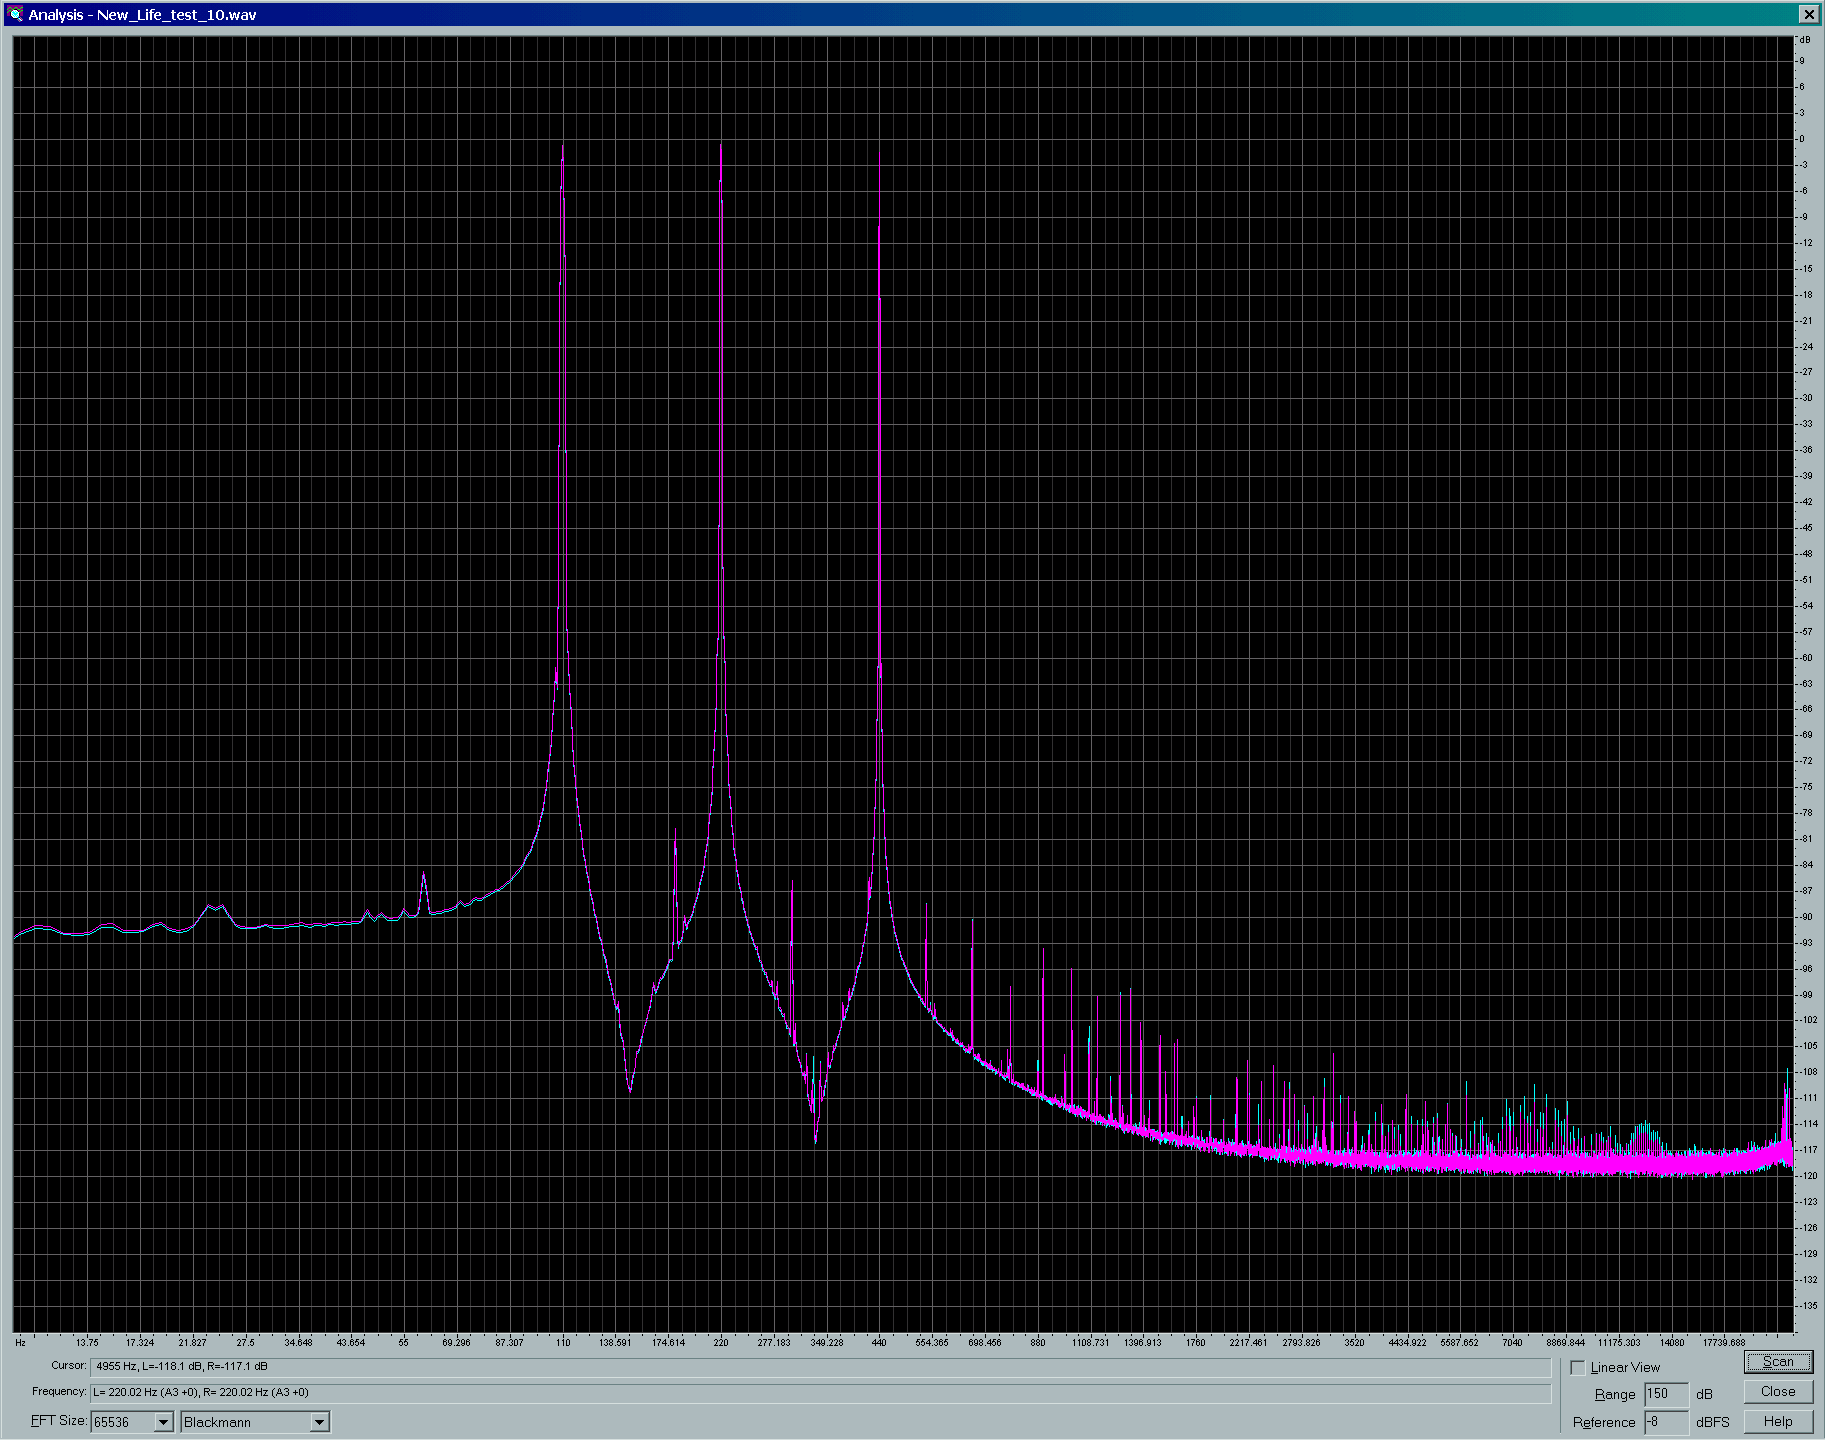
Task: Click the Close button
Action: (x=1778, y=1391)
